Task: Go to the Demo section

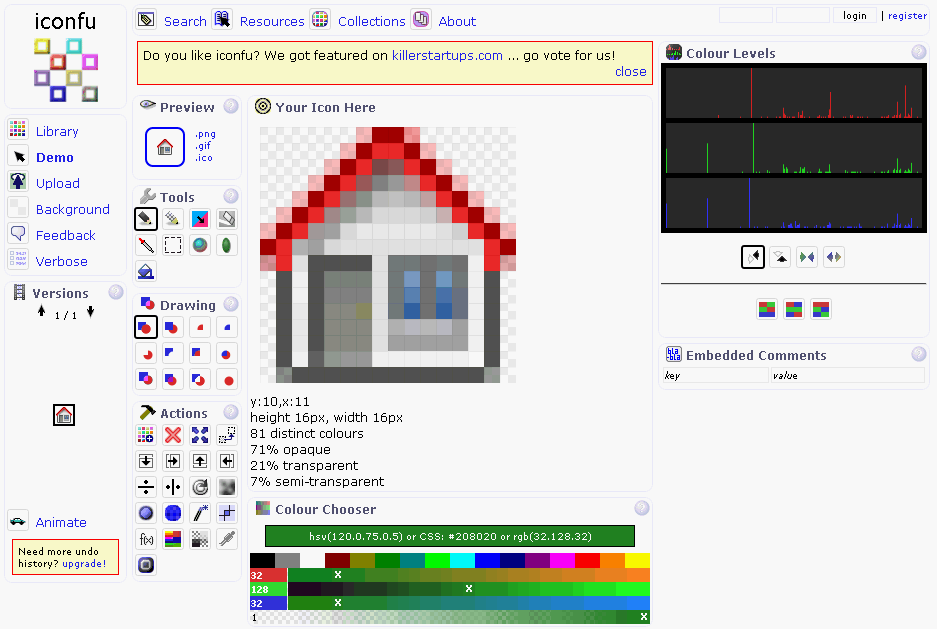Action: 54,157
